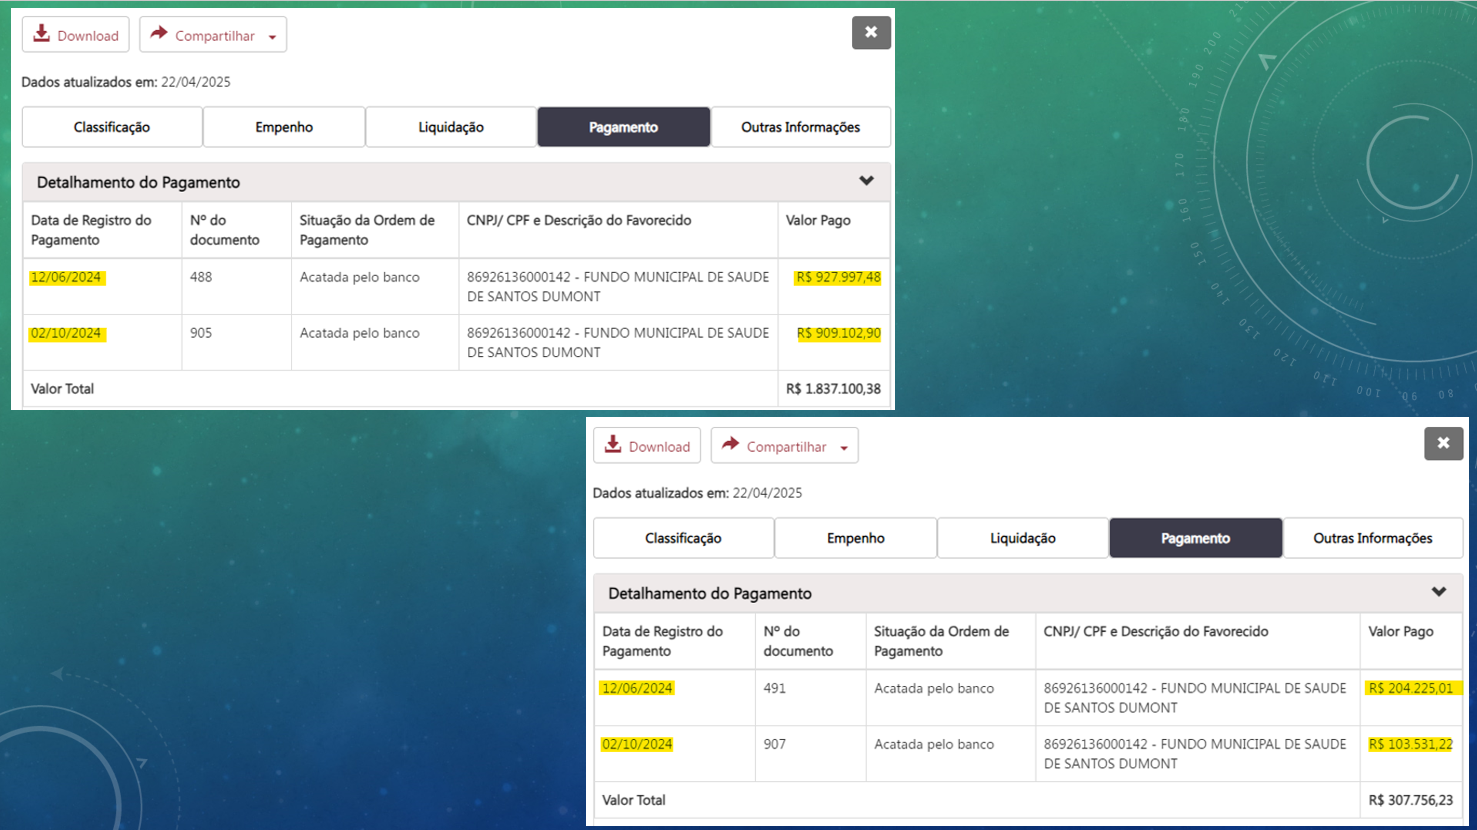Open Compartilhar dropdown in upper panel

pyautogui.click(x=213, y=35)
